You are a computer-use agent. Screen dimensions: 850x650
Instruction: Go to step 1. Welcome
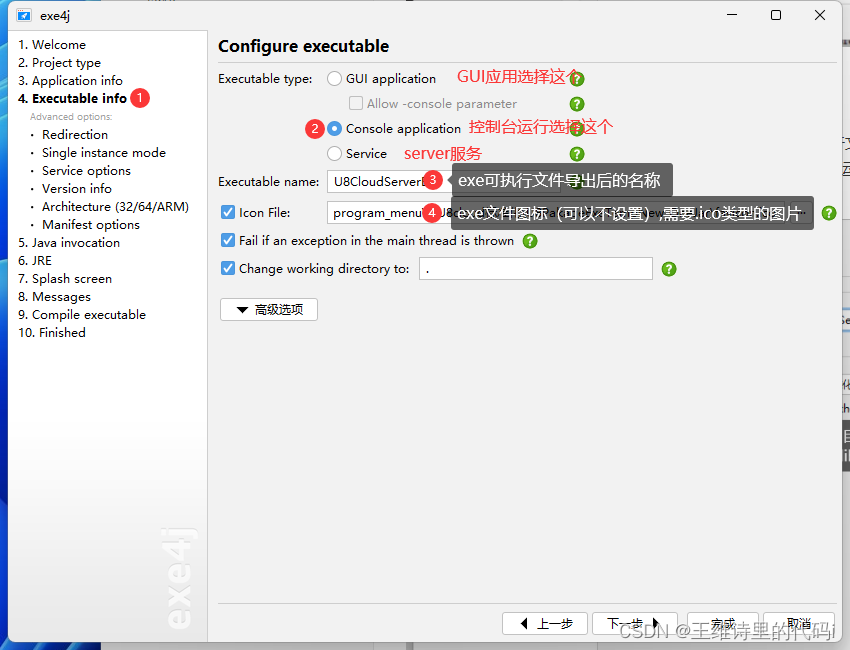pos(52,44)
